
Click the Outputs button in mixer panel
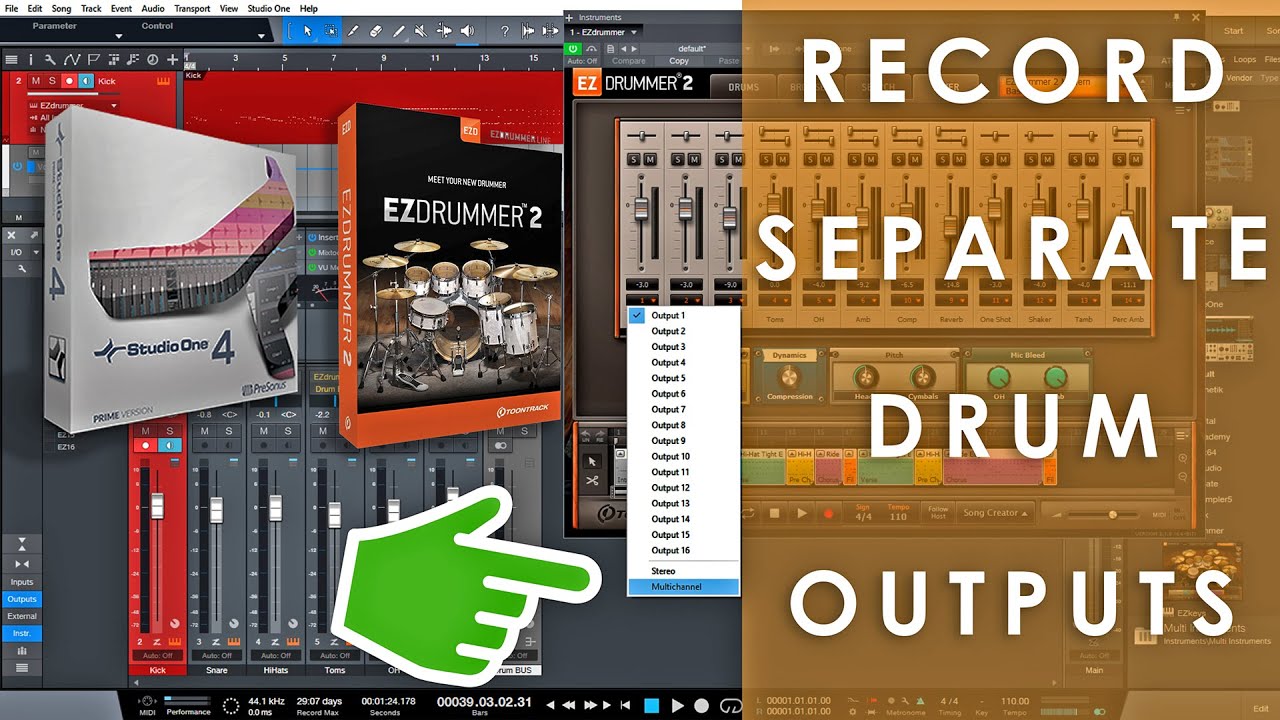coord(21,599)
